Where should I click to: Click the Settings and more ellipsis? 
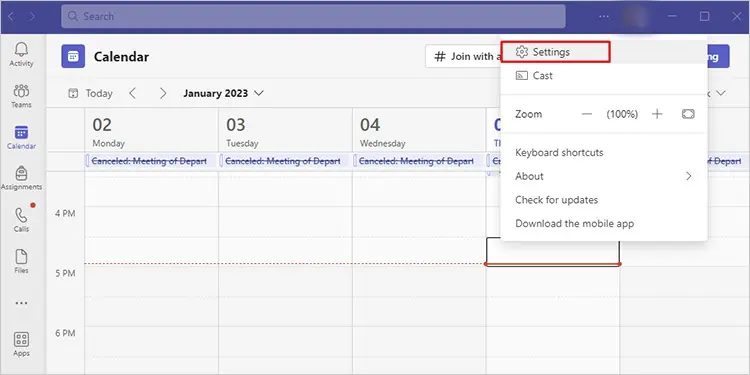604,16
